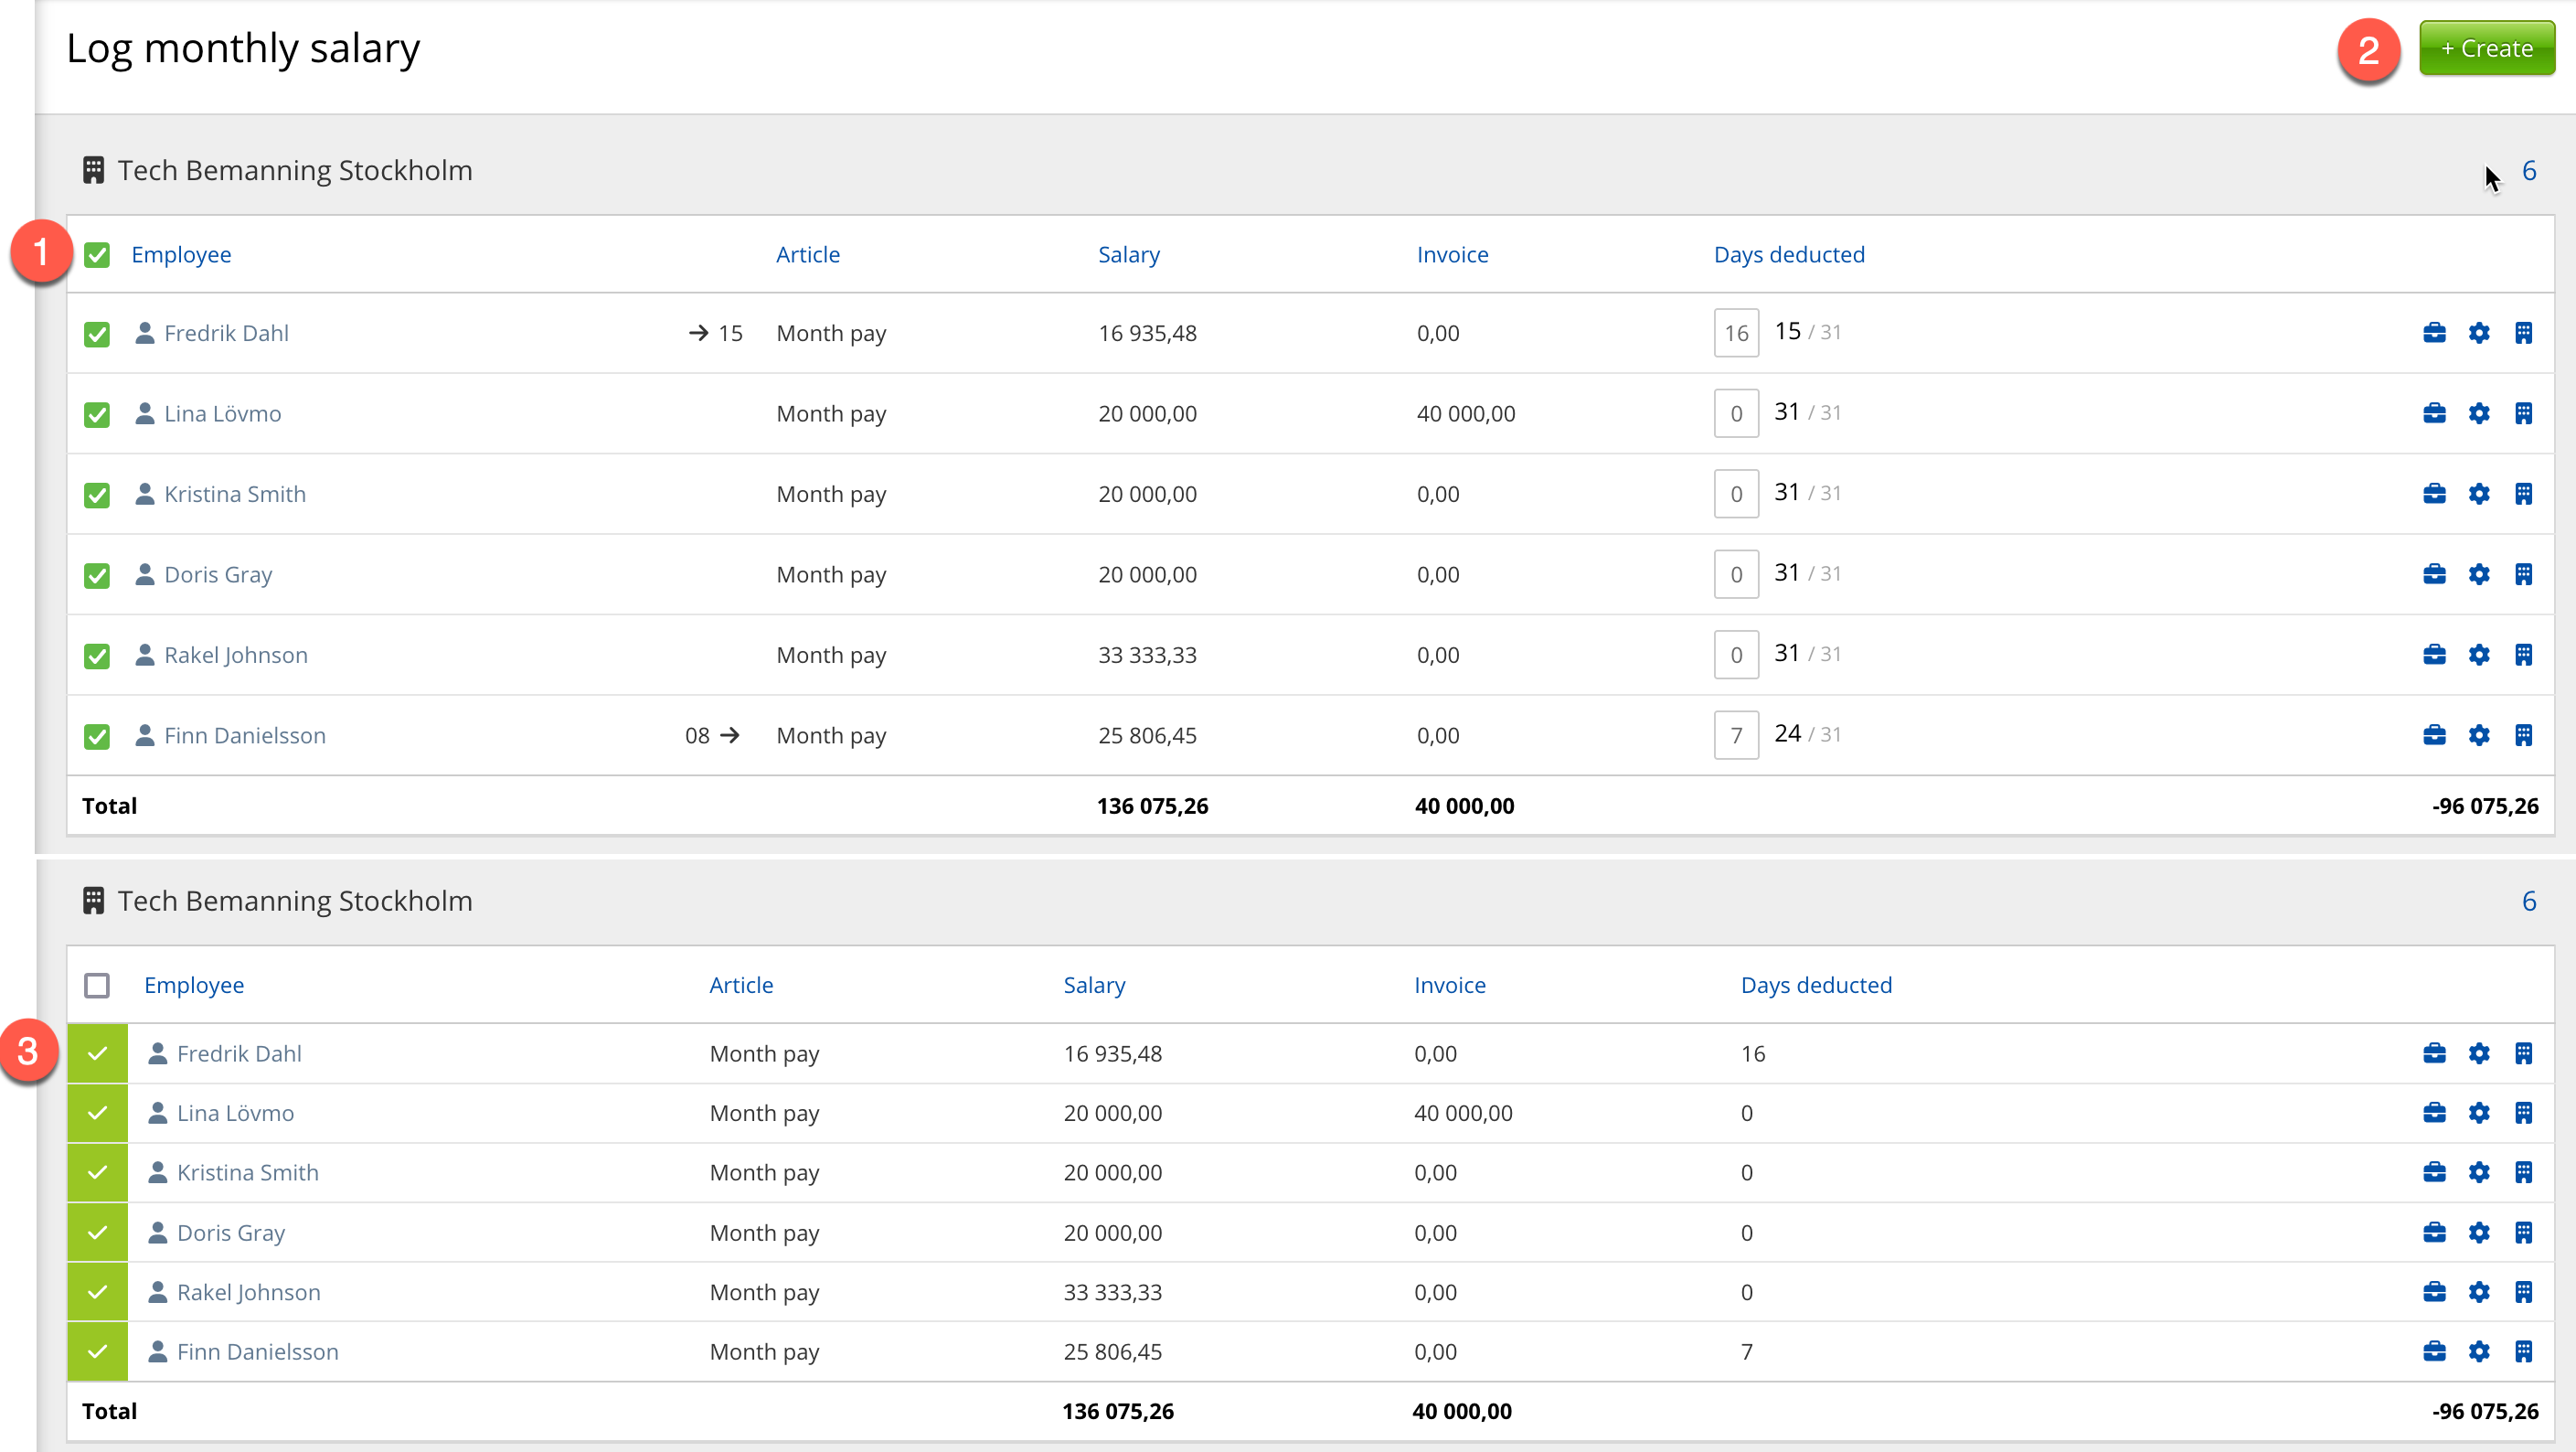The width and height of the screenshot is (2576, 1452).
Task: Click briefcase icon in top Fredrik Dahl row
Action: pyautogui.click(x=2434, y=333)
